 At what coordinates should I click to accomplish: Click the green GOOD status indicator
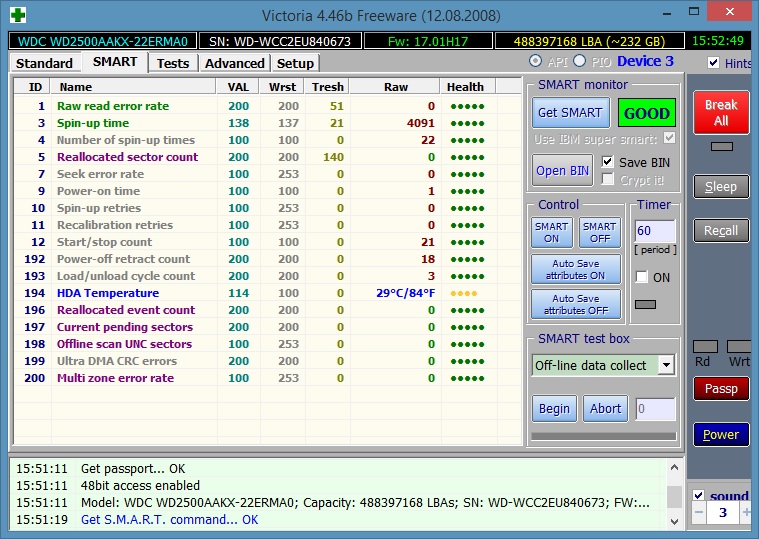coord(647,113)
